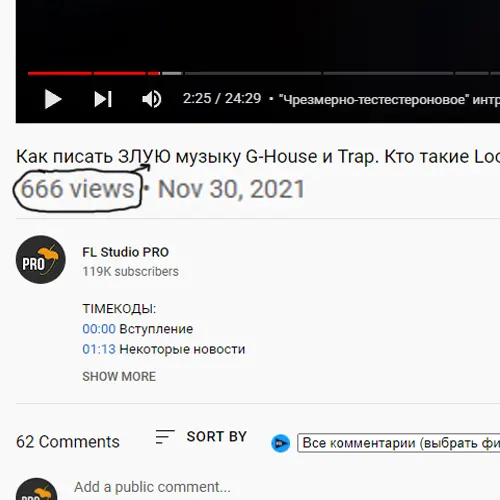Screen dimensions: 500x500
Task: Click the red video progress bar
Action: point(94,73)
